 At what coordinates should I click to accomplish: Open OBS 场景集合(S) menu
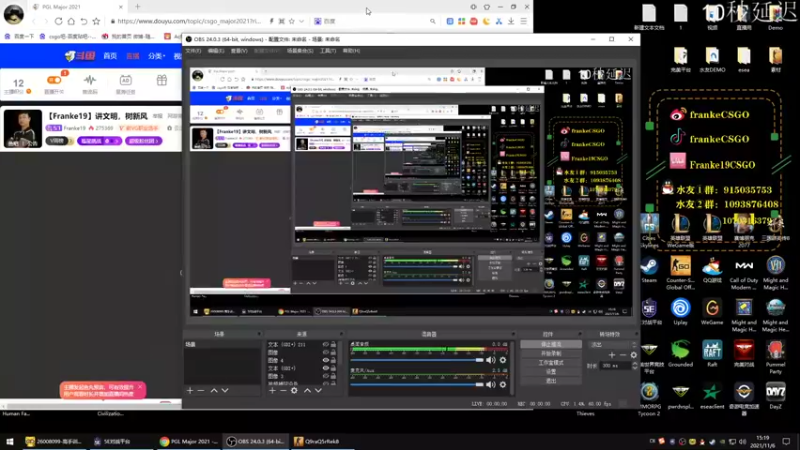[299, 51]
